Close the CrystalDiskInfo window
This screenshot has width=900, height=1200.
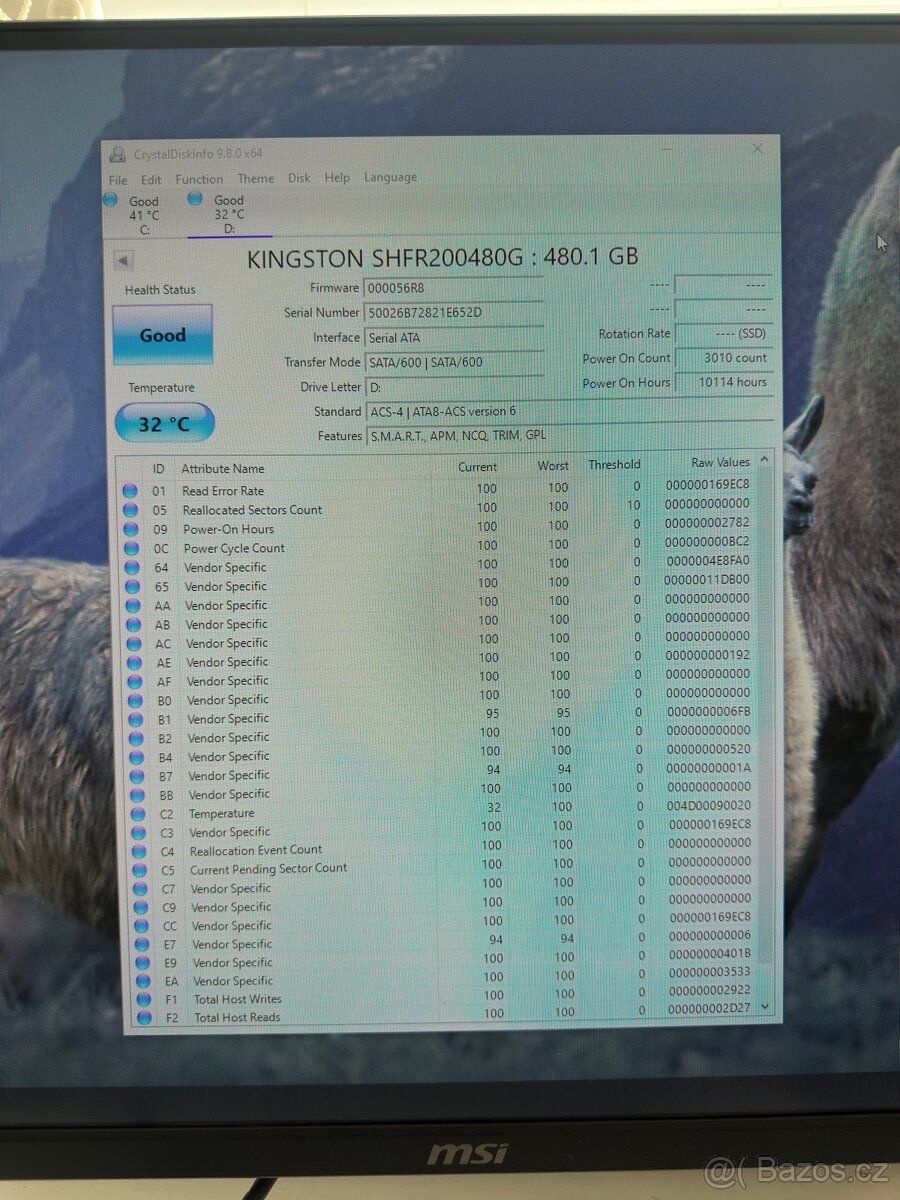click(757, 148)
